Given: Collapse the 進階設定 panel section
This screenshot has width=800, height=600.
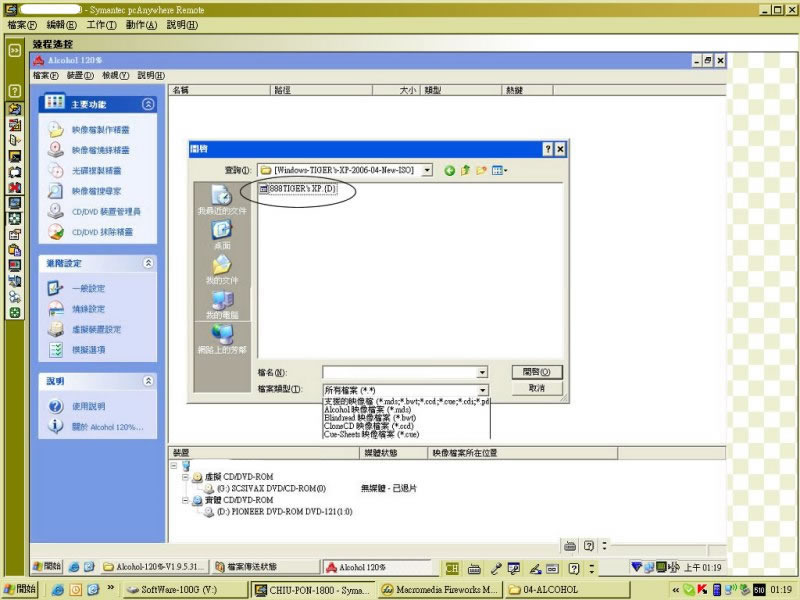Looking at the screenshot, I should [x=148, y=263].
